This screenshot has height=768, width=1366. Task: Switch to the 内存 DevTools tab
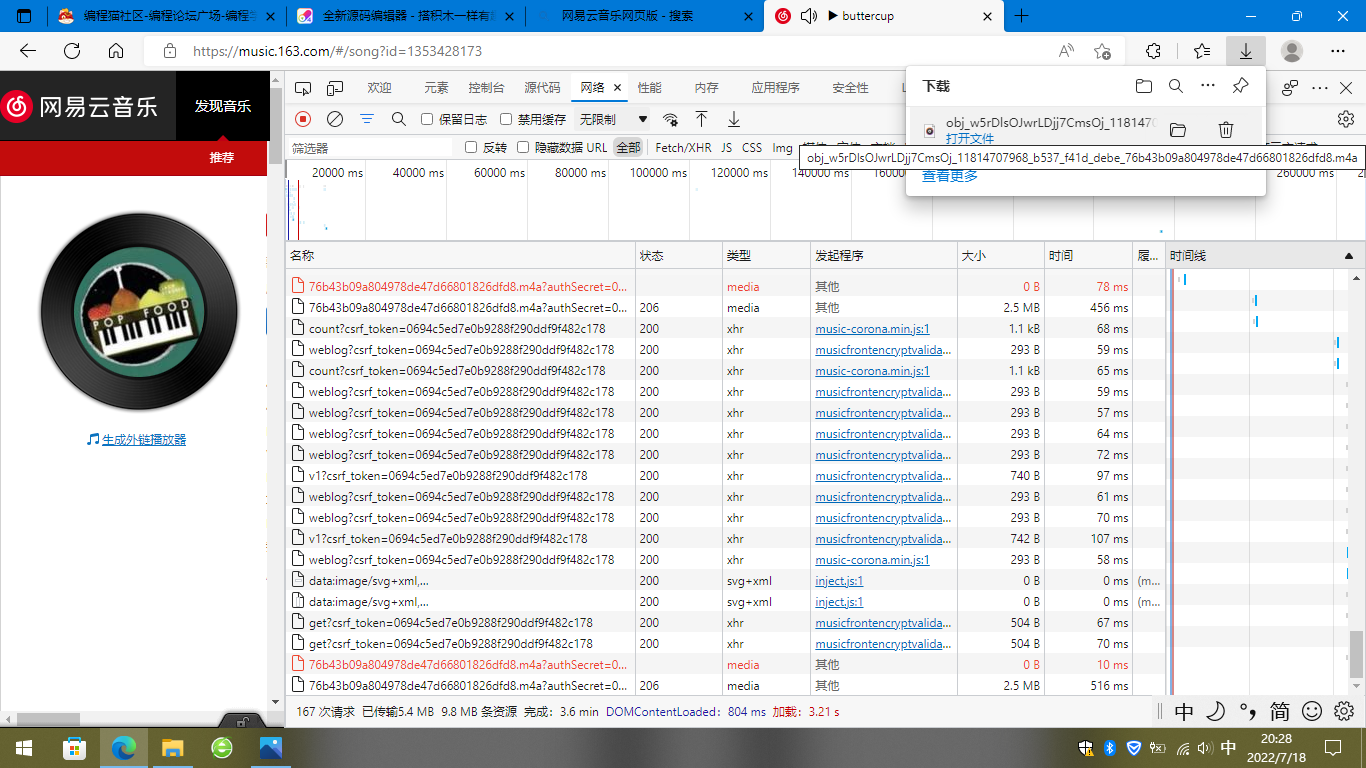click(707, 88)
